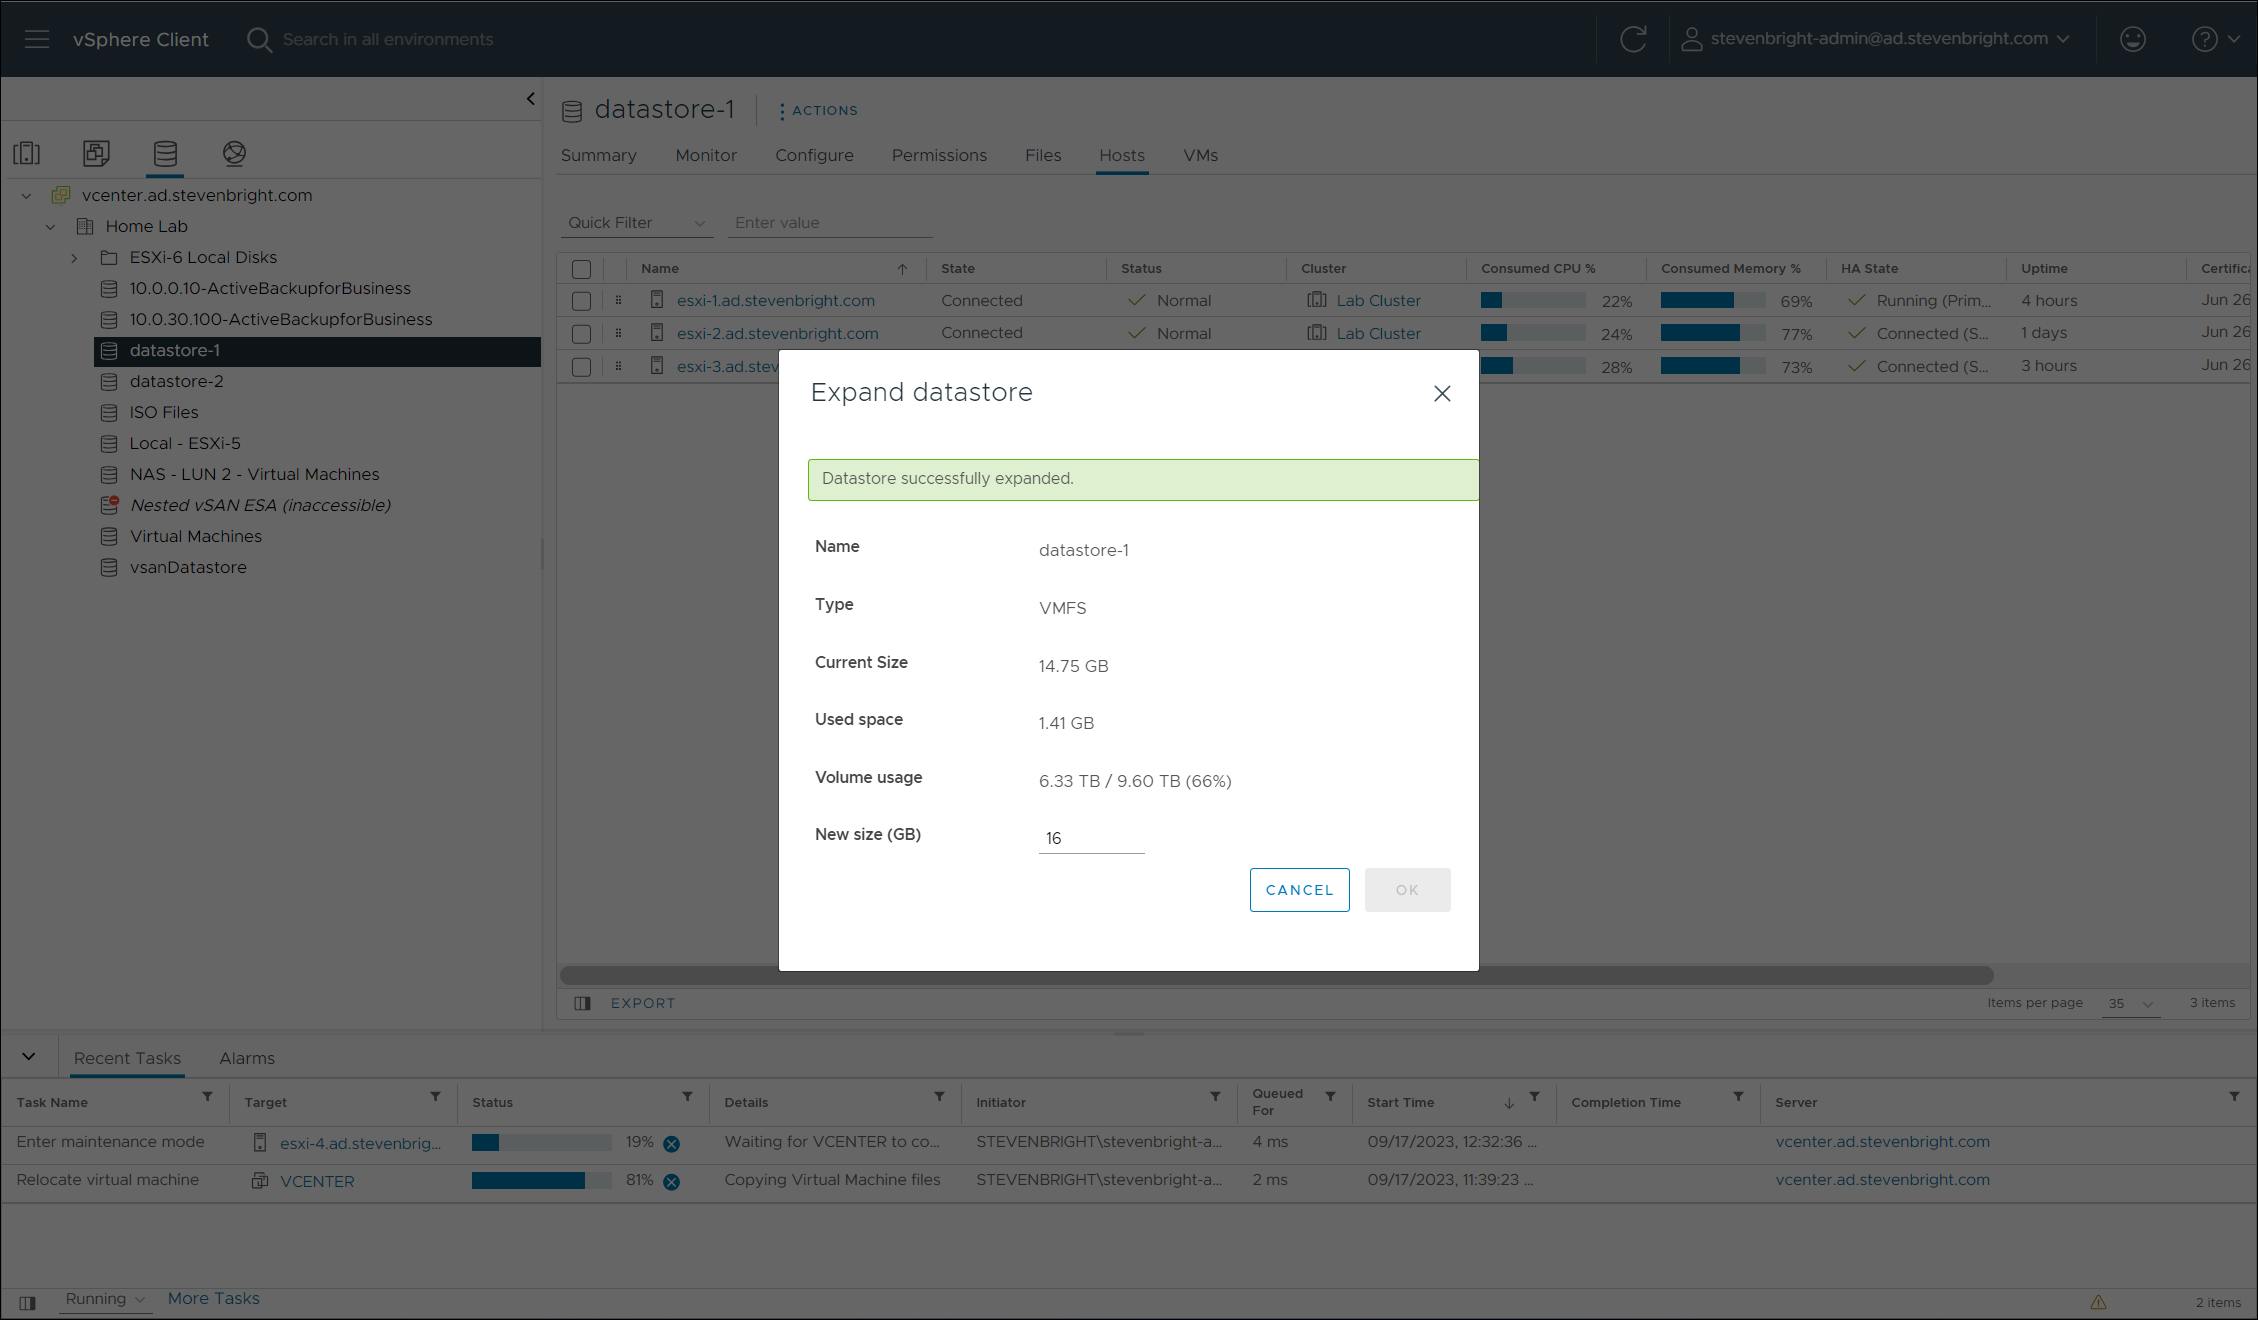Check the esxi-2.ad.stevenbright.com row checkbox
The height and width of the screenshot is (1320, 2258).
coord(581,334)
